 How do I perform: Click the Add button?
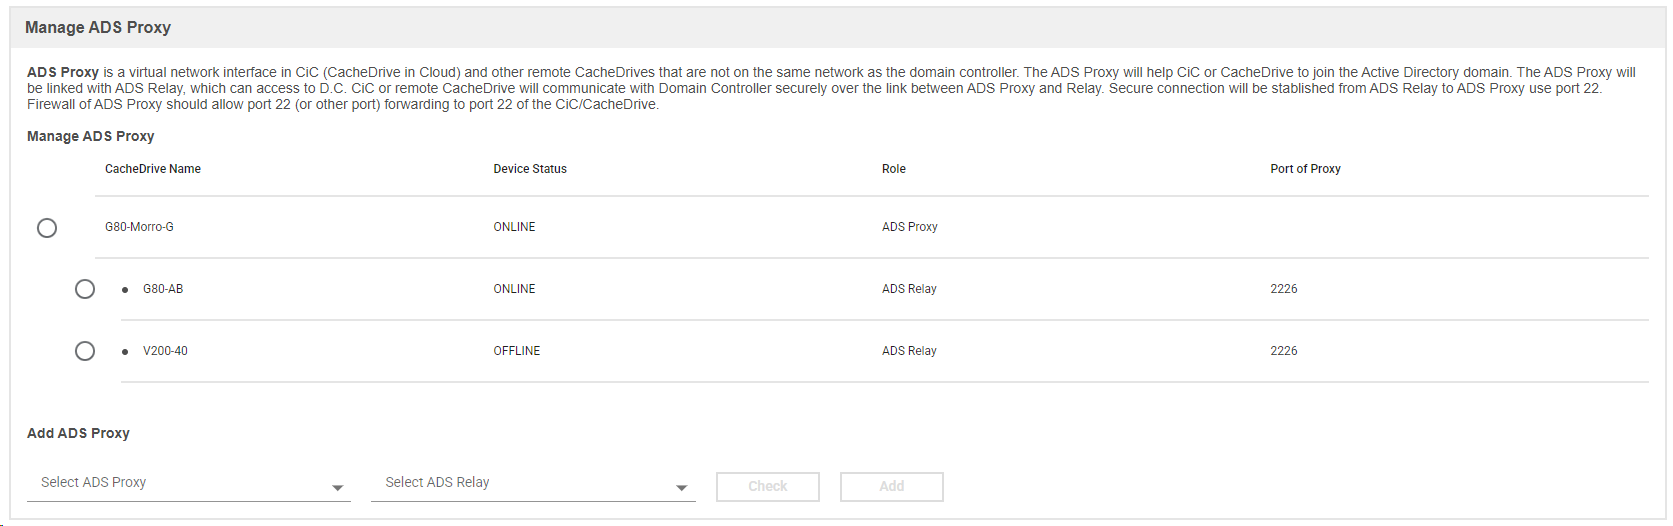click(x=892, y=486)
